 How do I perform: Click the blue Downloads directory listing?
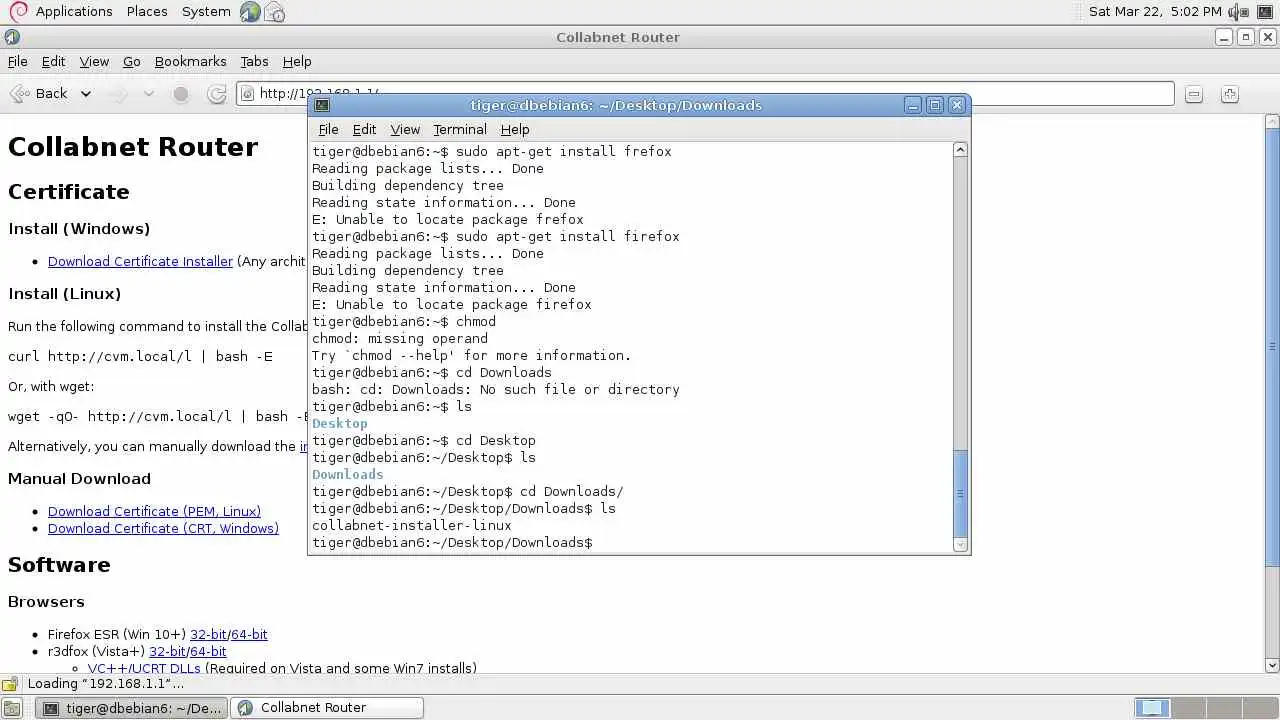click(348, 474)
